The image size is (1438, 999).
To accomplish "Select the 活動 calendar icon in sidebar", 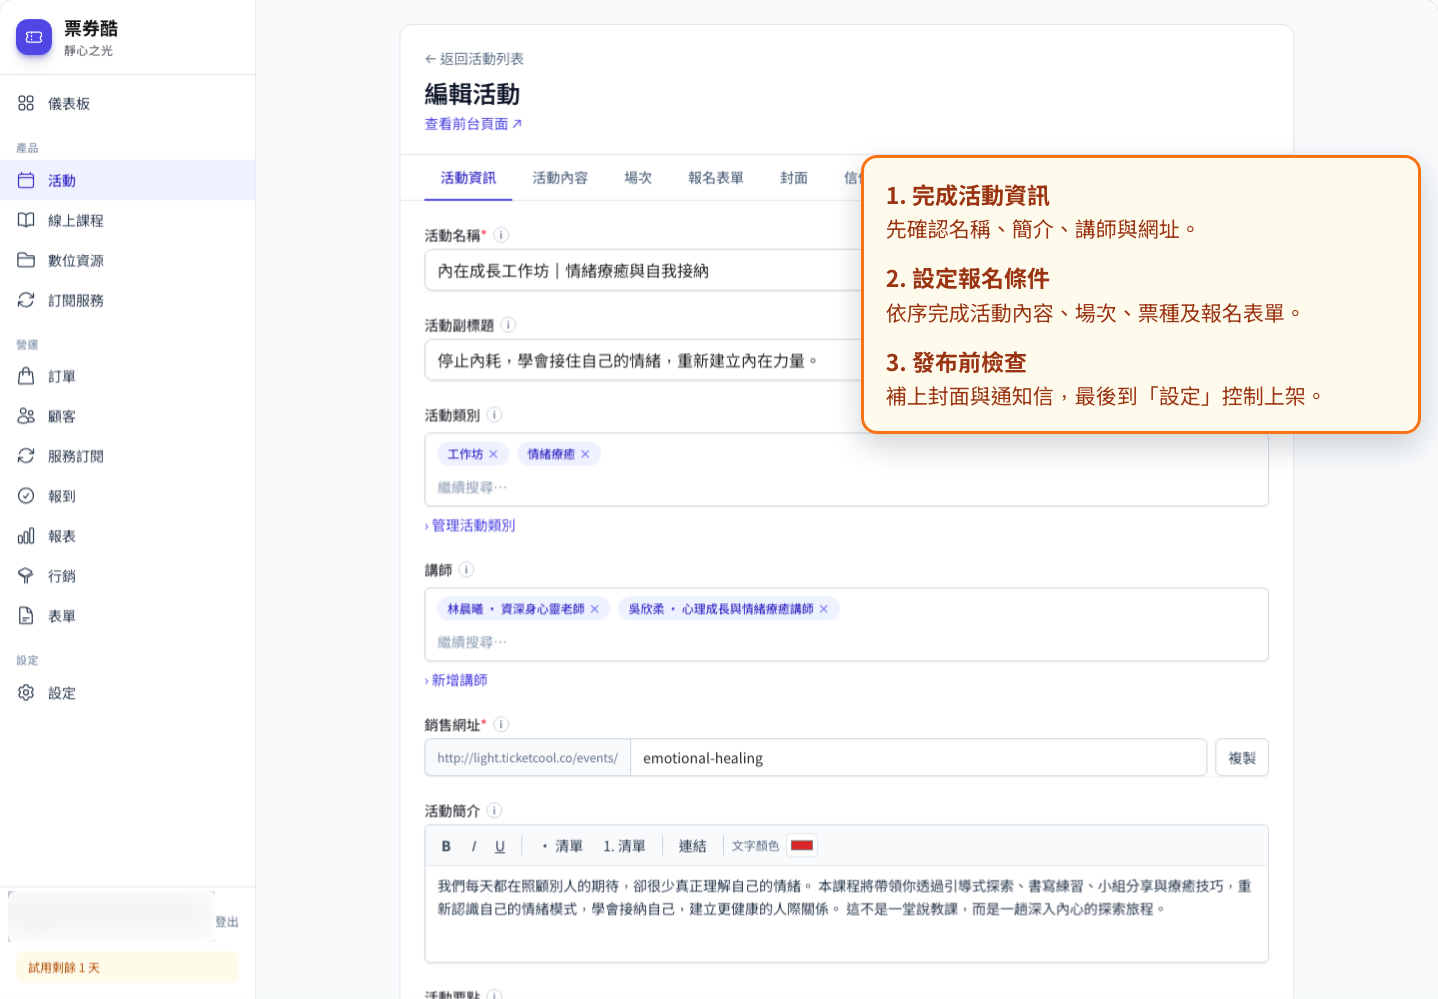I will click(26, 180).
